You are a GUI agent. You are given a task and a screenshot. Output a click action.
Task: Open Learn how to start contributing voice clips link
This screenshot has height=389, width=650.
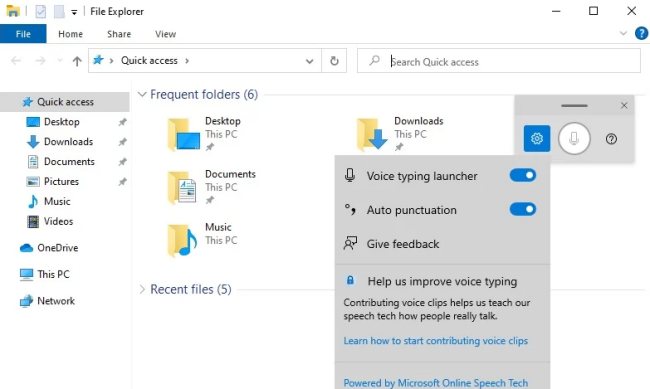click(x=436, y=340)
